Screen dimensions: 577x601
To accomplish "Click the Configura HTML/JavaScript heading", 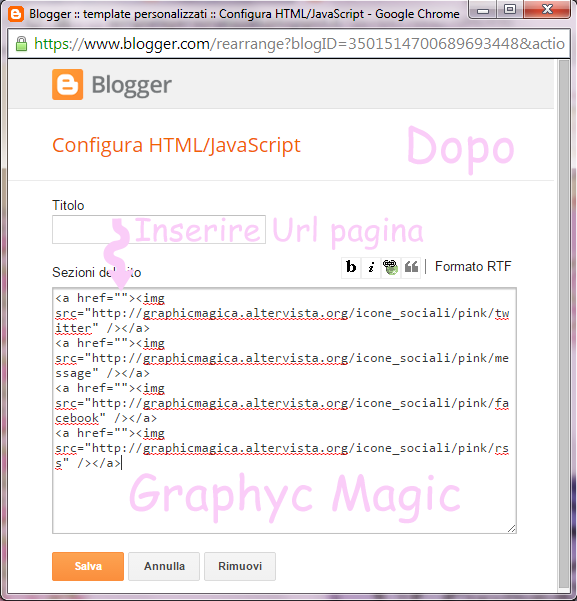I will (x=176, y=145).
